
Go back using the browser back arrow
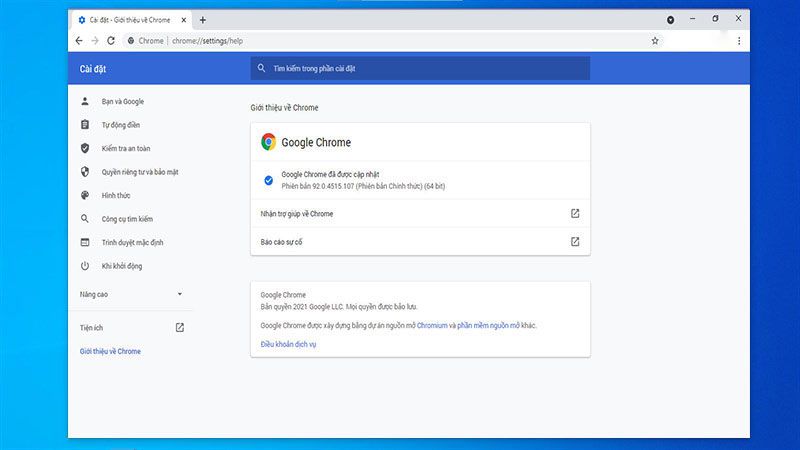pos(79,41)
